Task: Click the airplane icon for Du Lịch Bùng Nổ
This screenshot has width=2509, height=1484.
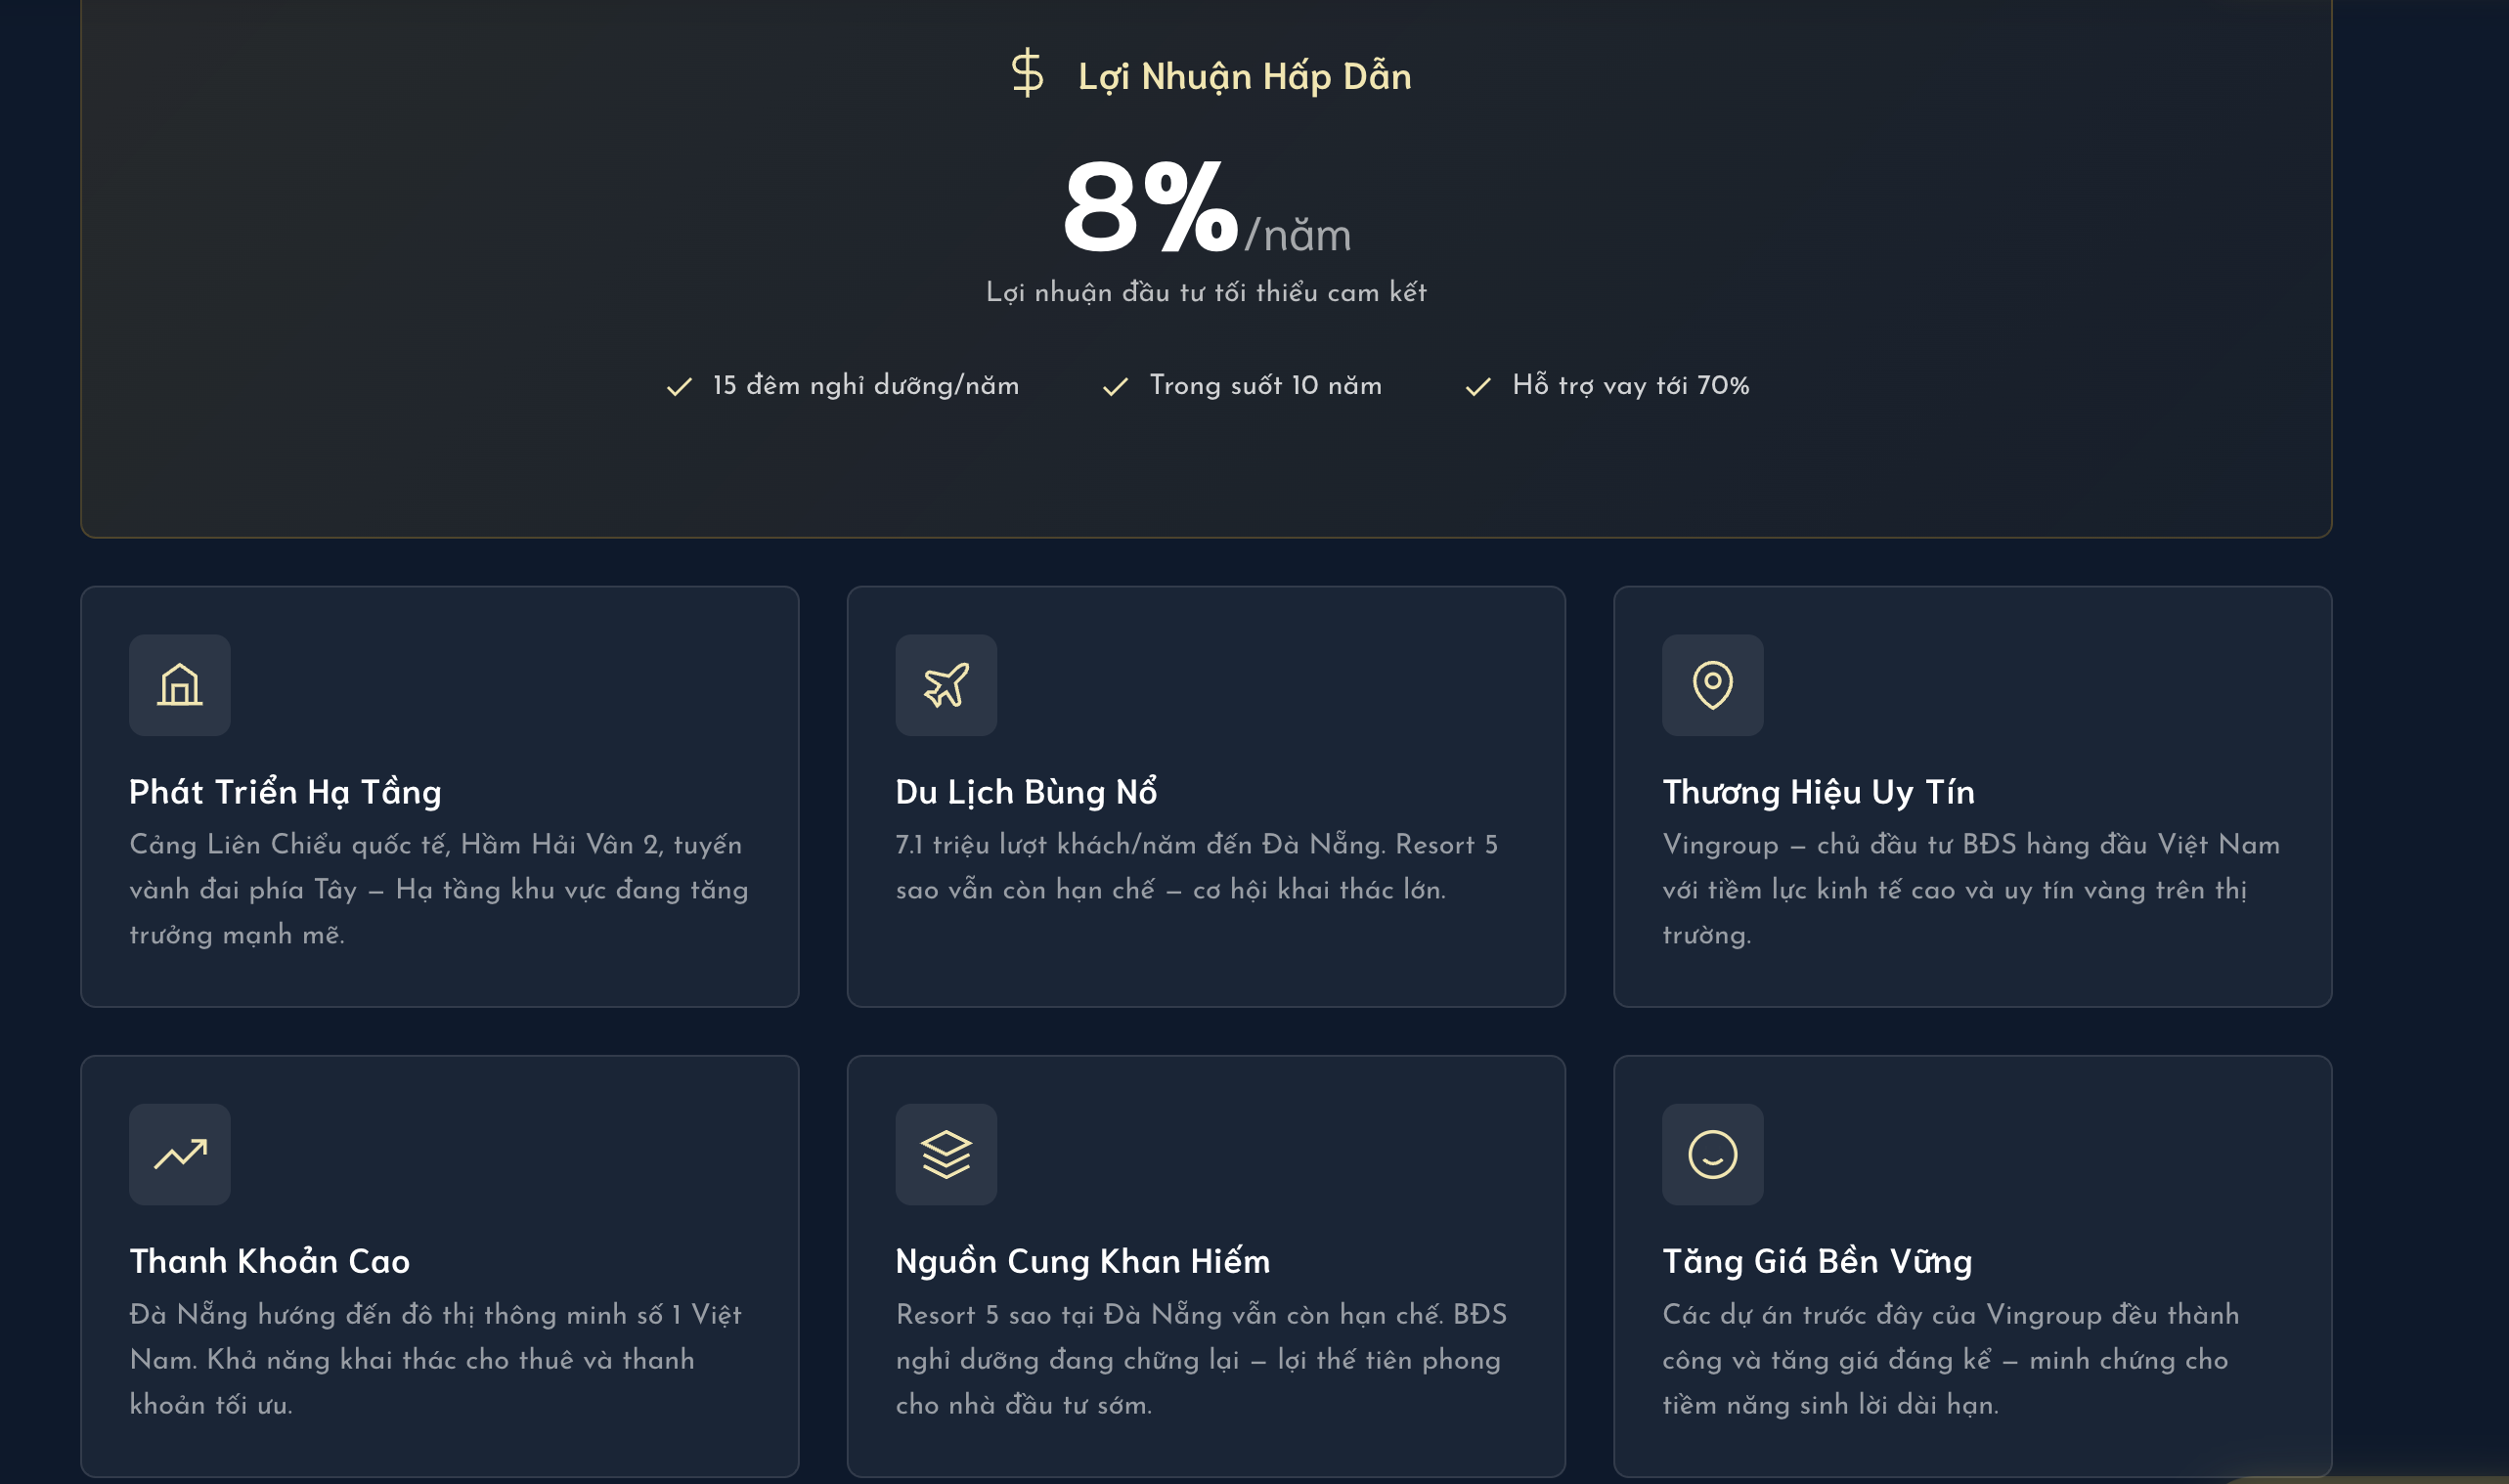Action: coord(946,685)
